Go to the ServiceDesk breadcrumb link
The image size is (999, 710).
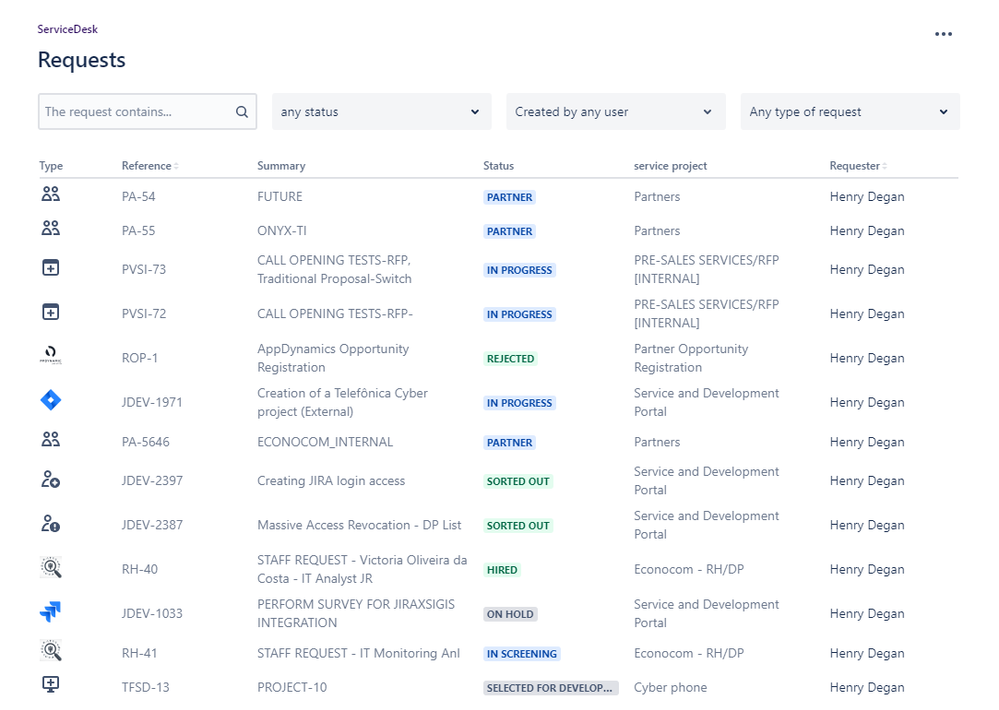[x=68, y=29]
